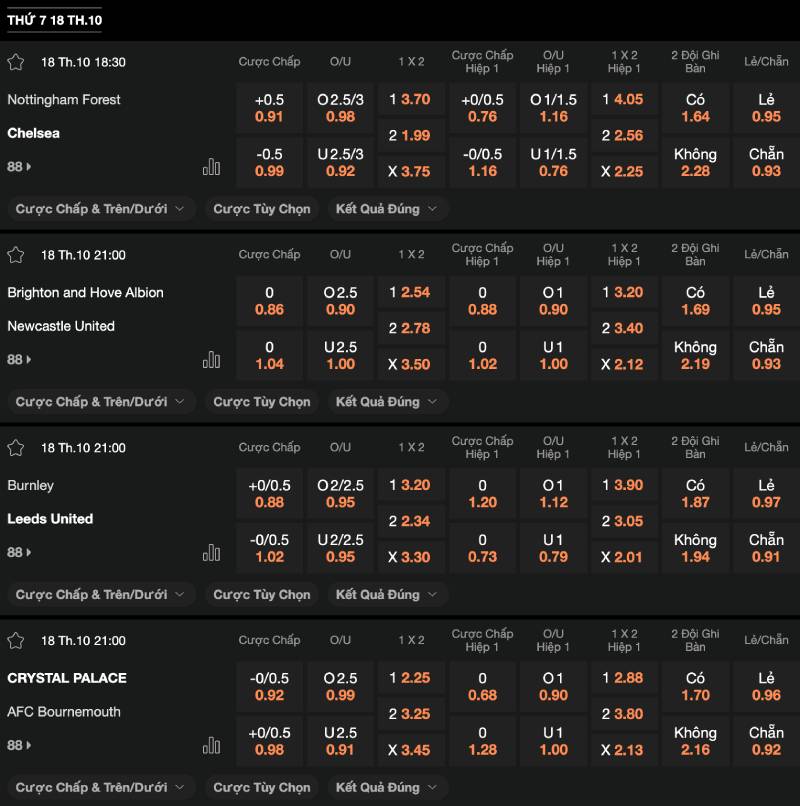
Task: Open statistics chart for Nottingham Forest match
Action: pyautogui.click(x=211, y=167)
